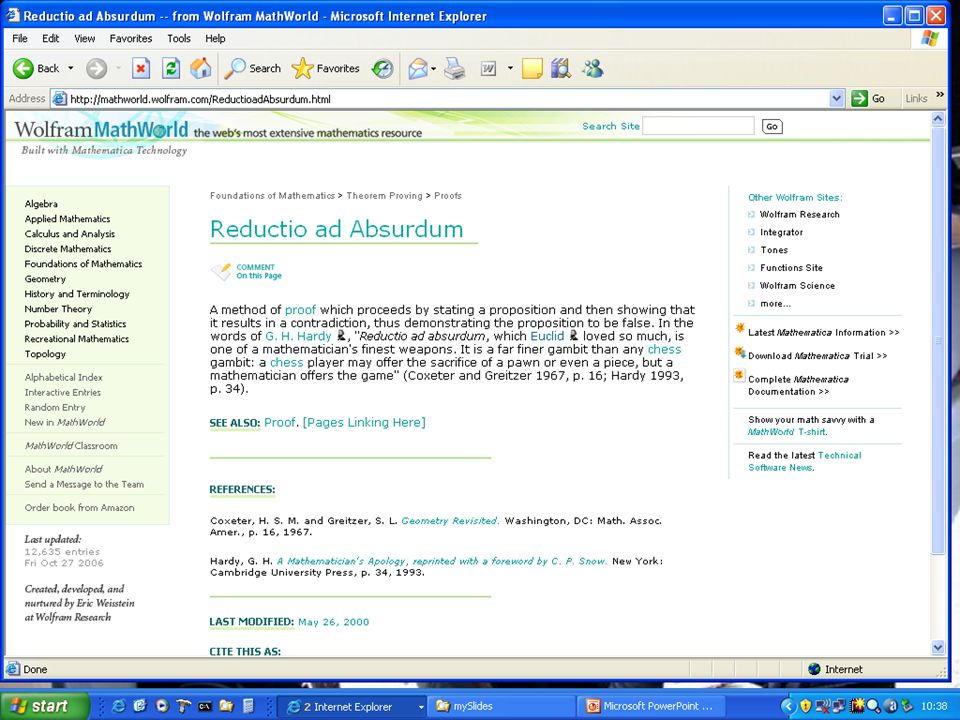The width and height of the screenshot is (960, 720).
Task: Click the Forward arrow button
Action: click(96, 69)
